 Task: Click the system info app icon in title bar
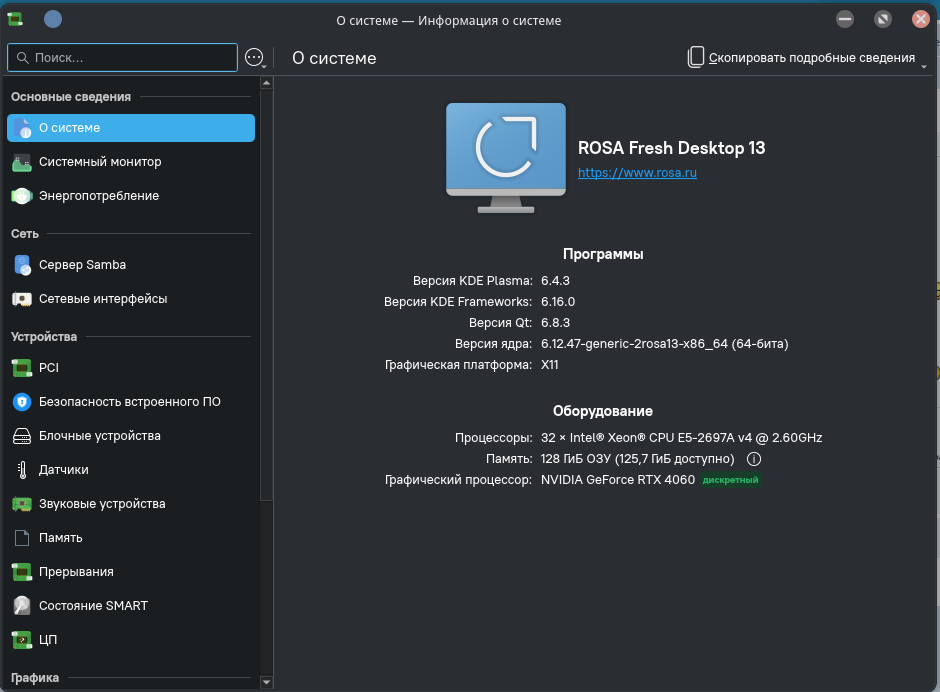coord(15,19)
